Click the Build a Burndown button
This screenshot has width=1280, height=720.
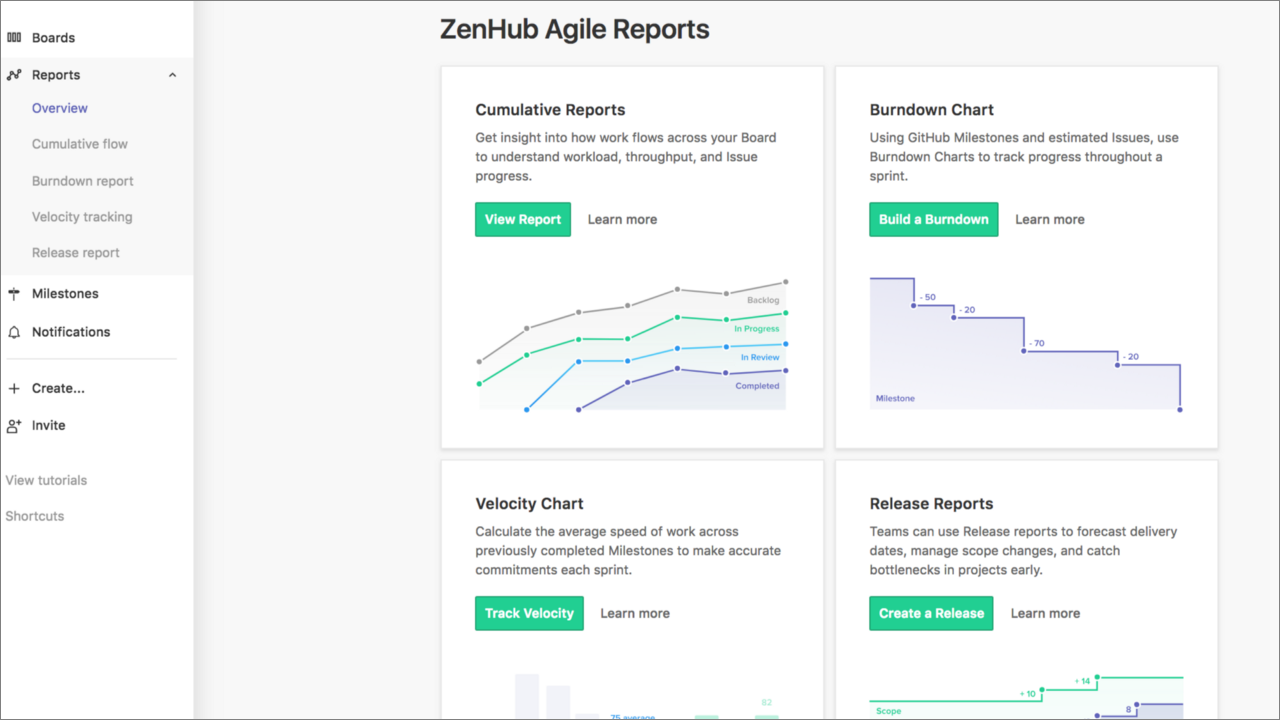pyautogui.click(x=934, y=220)
